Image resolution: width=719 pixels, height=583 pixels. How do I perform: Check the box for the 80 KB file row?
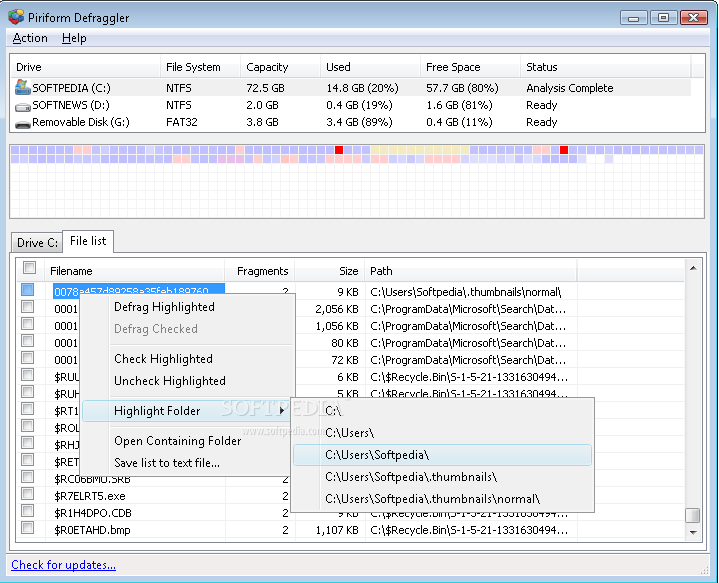(x=28, y=340)
